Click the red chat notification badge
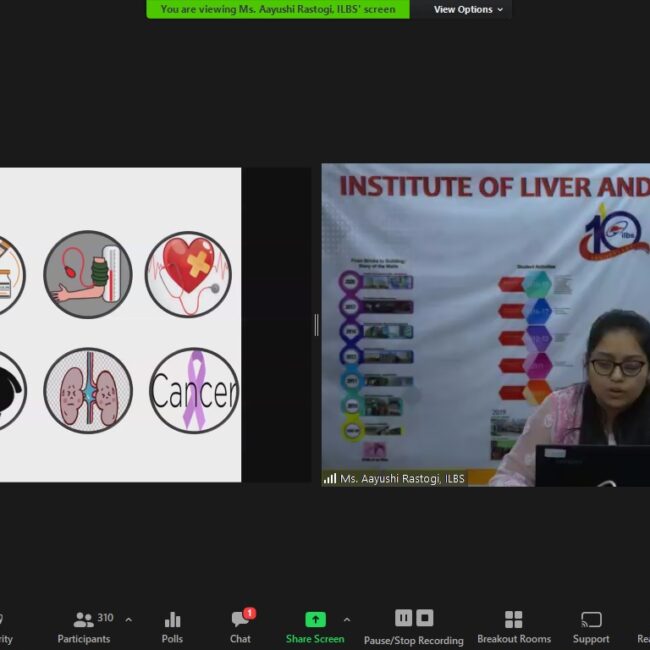The image size is (650, 650). point(249,613)
